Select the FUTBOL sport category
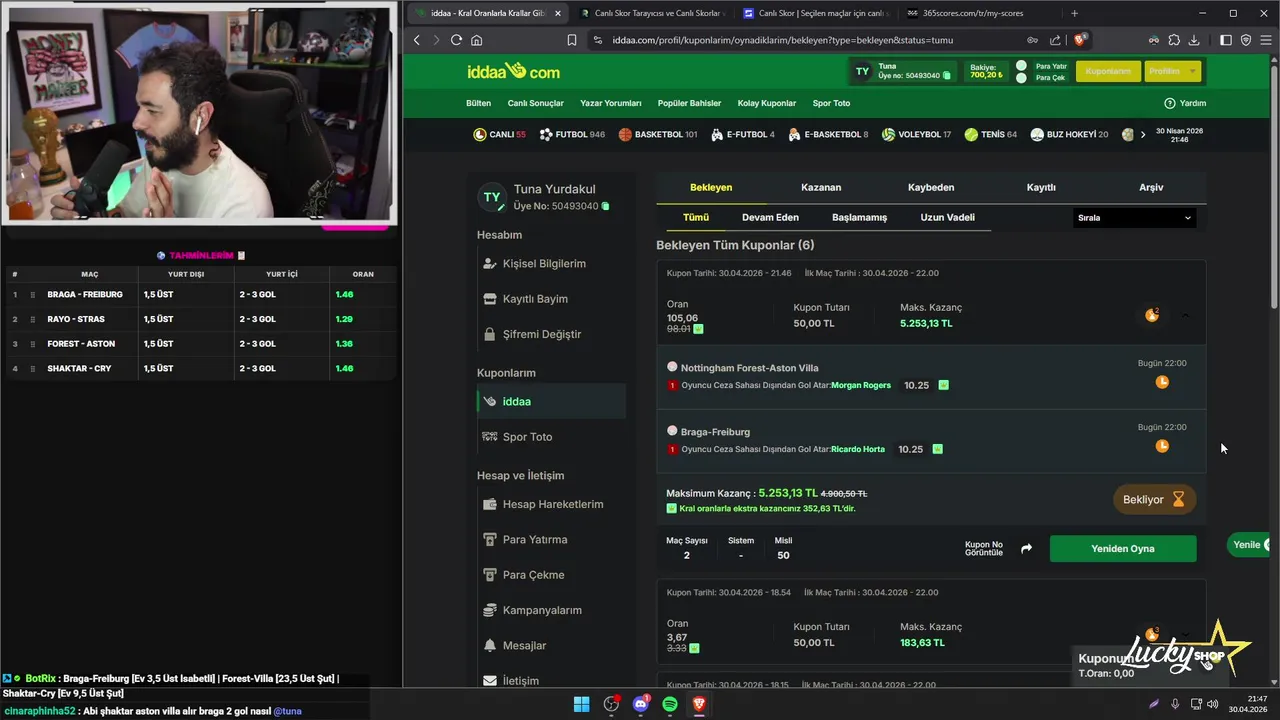 point(572,134)
